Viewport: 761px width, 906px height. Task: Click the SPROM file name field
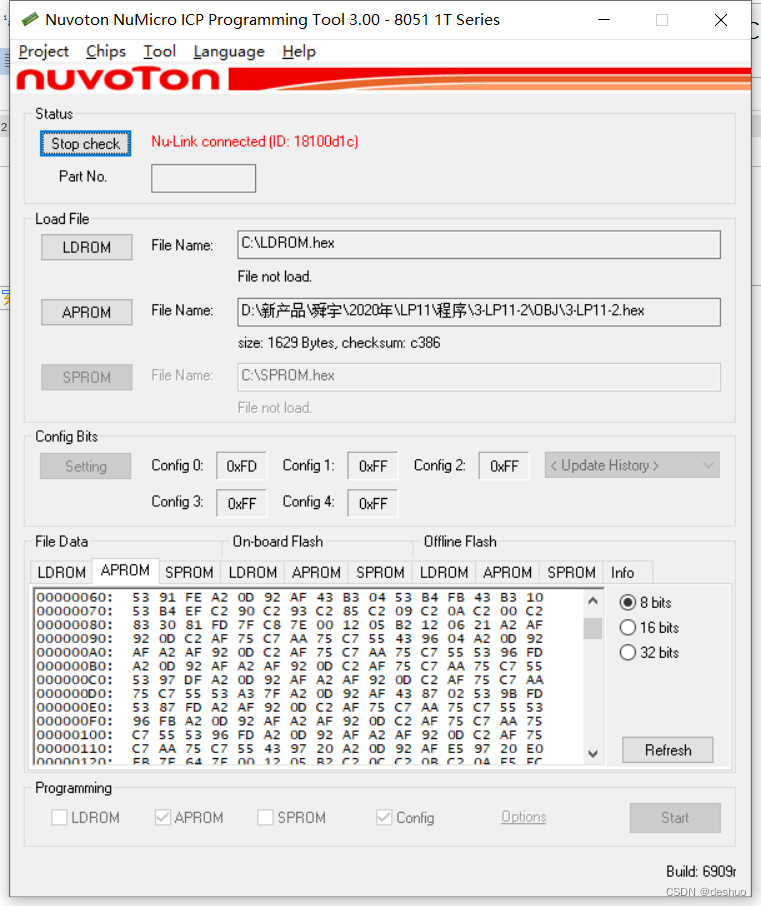click(x=478, y=377)
